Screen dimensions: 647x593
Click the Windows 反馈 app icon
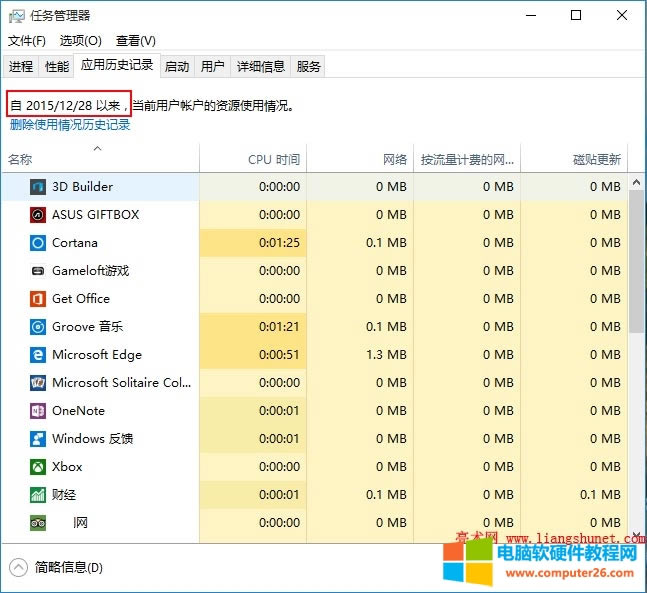point(38,439)
